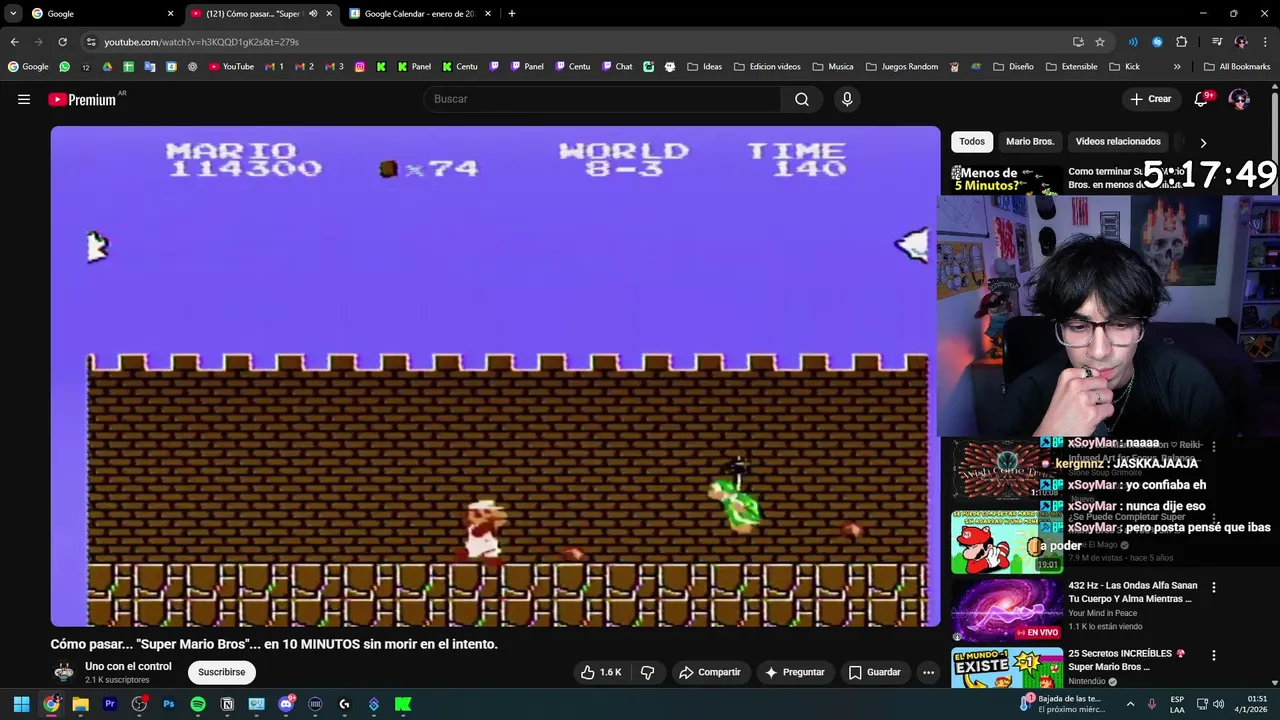Image resolution: width=1280 pixels, height=720 pixels.
Task: Open the Musica bookmark folder
Action: 833,67
